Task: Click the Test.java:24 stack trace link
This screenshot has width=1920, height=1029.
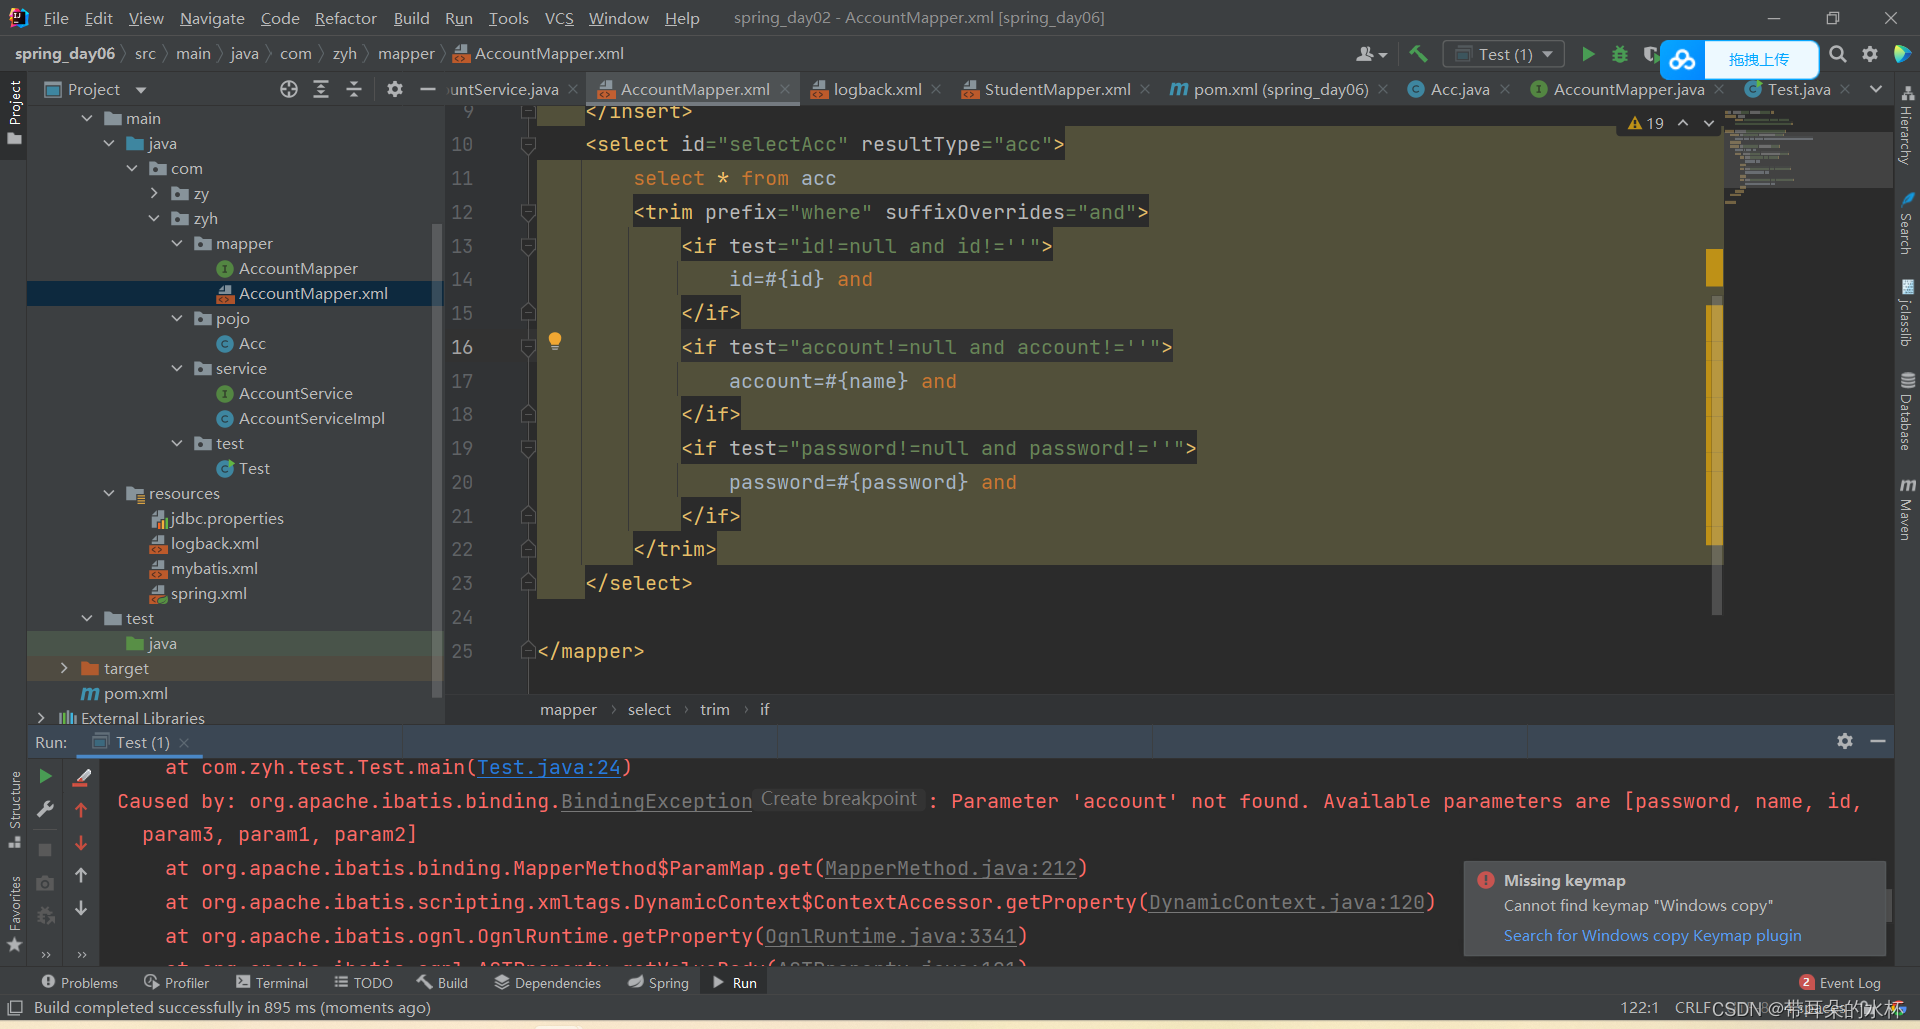Action: click(x=549, y=767)
